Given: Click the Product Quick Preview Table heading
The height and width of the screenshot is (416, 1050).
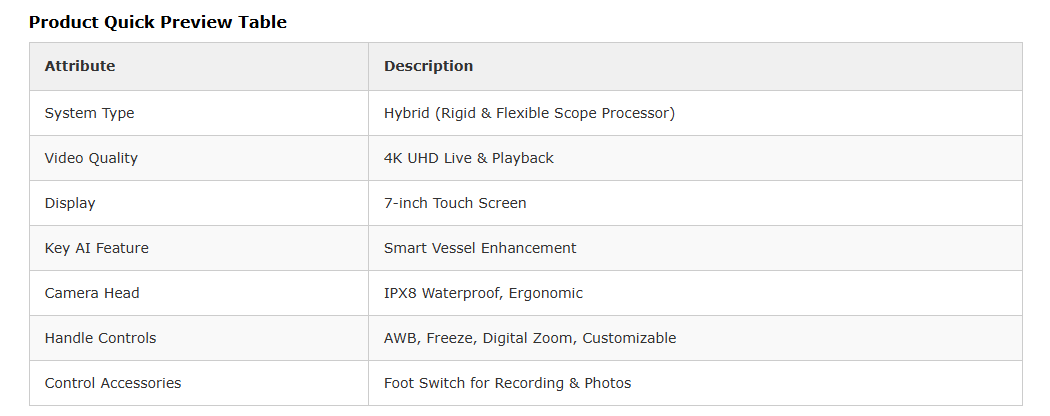Looking at the screenshot, I should (x=157, y=22).
